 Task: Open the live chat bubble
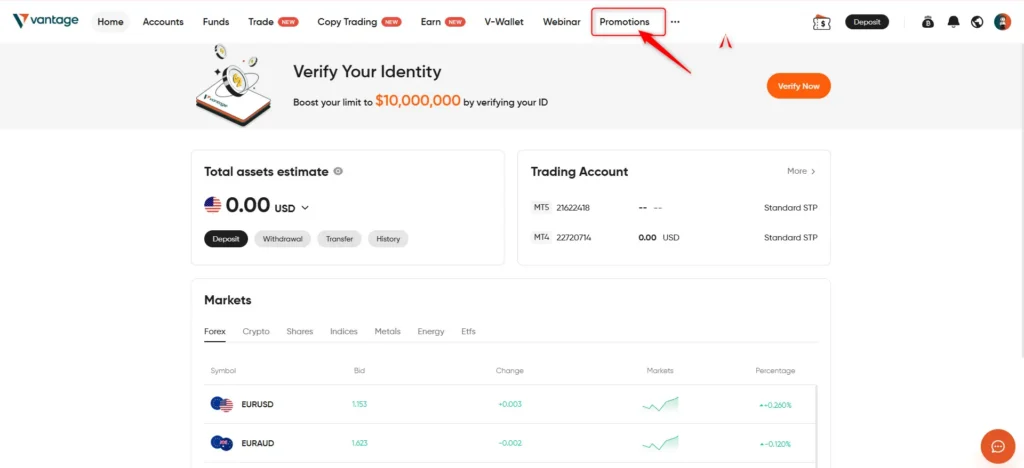coord(997,446)
